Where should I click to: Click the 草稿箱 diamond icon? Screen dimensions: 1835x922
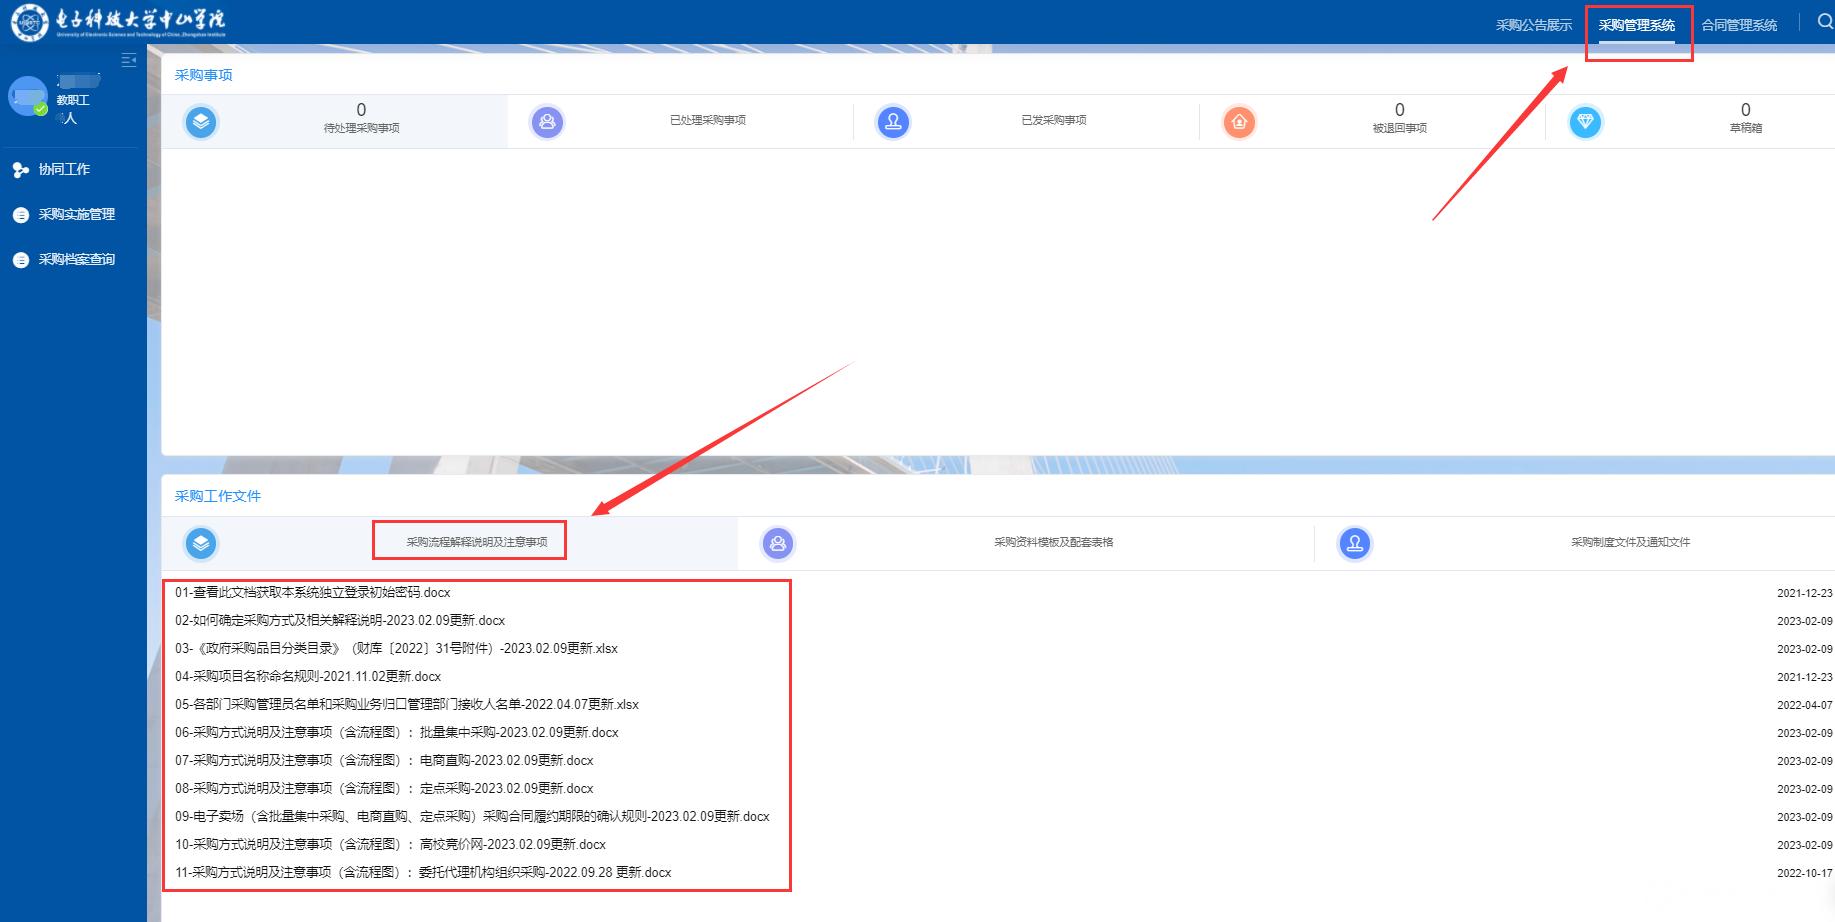pos(1585,122)
